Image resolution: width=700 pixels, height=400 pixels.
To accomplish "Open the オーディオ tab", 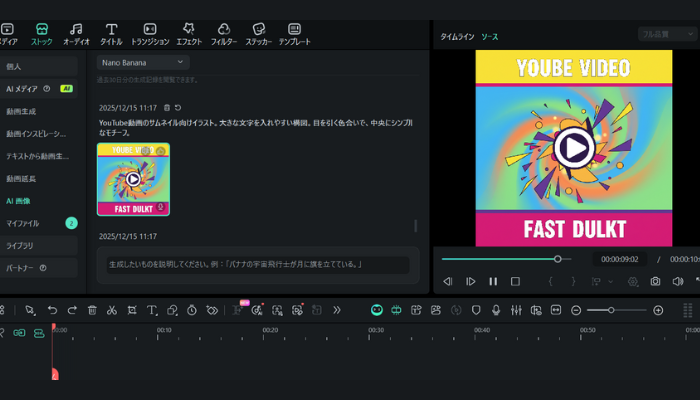I will pos(76,34).
